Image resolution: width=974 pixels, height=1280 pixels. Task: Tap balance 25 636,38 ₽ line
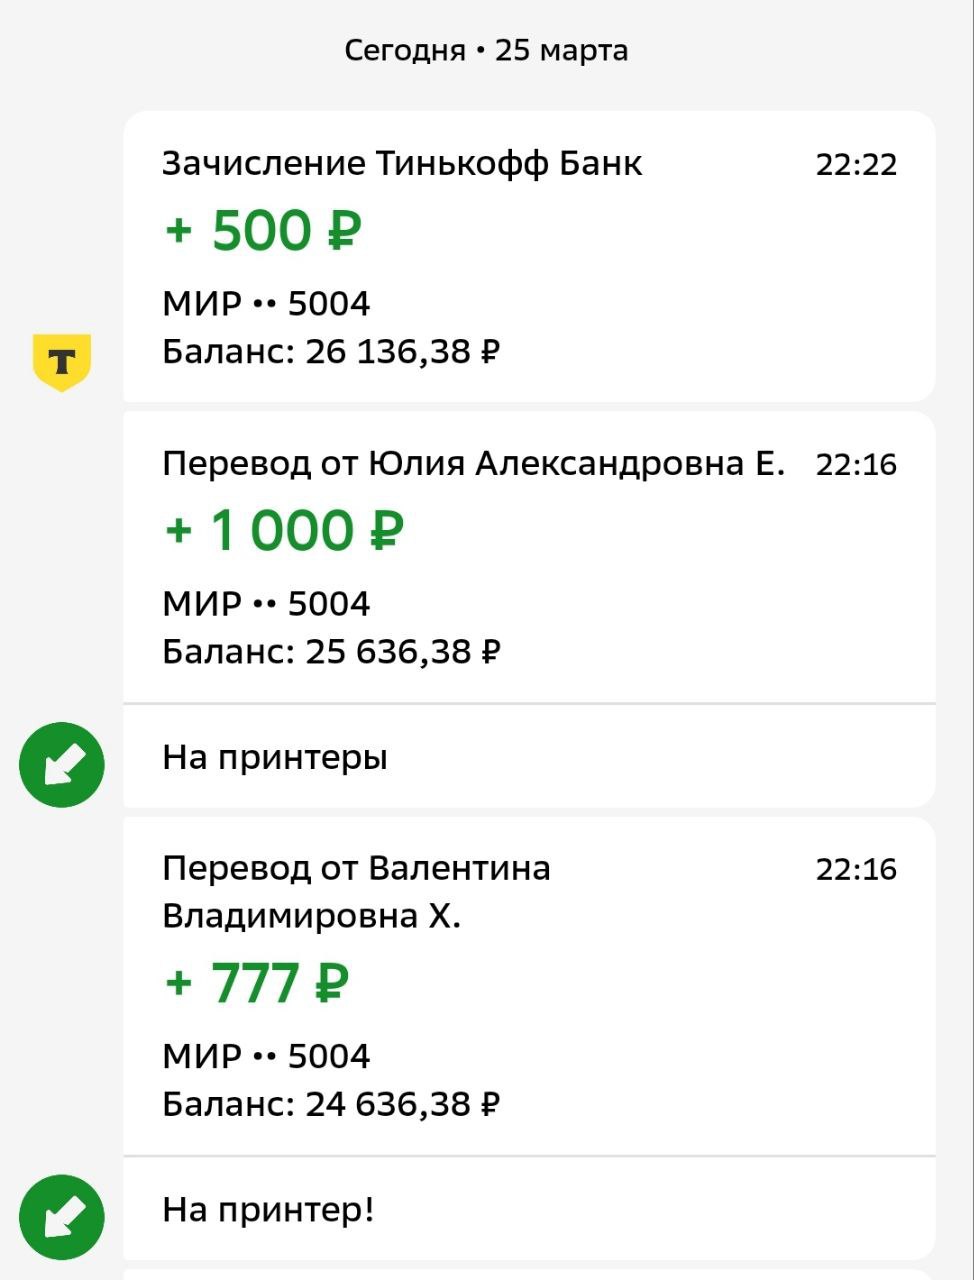(331, 652)
